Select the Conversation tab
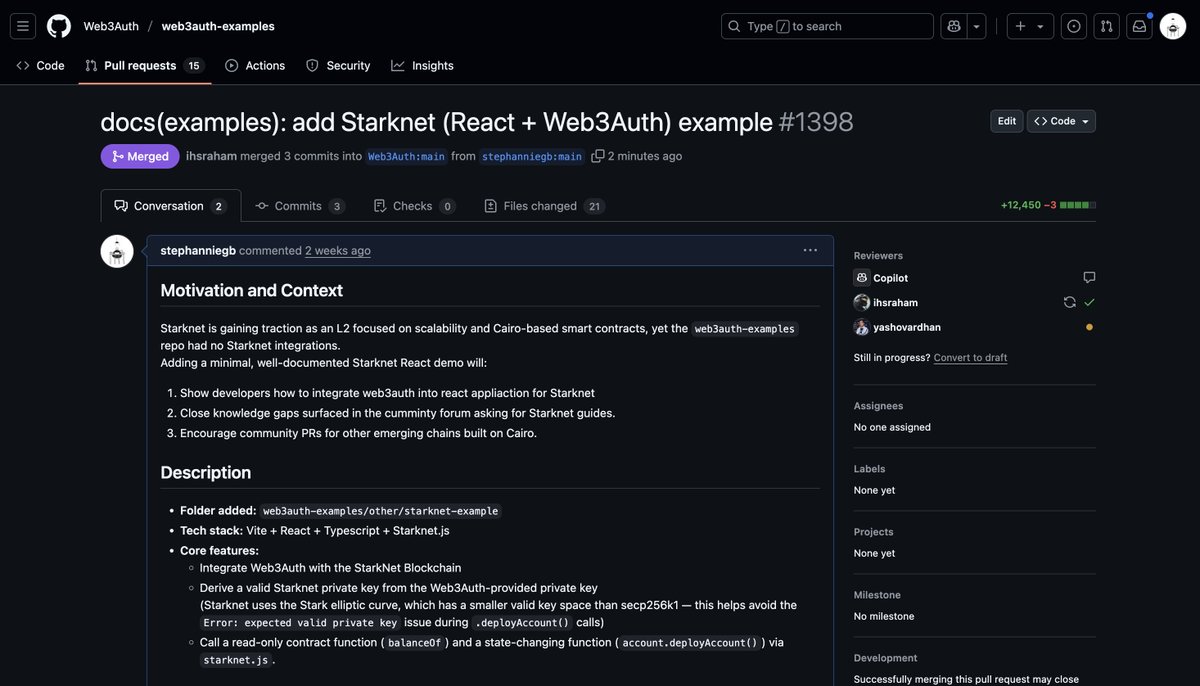Viewport: 1200px width, 686px height. 171,206
